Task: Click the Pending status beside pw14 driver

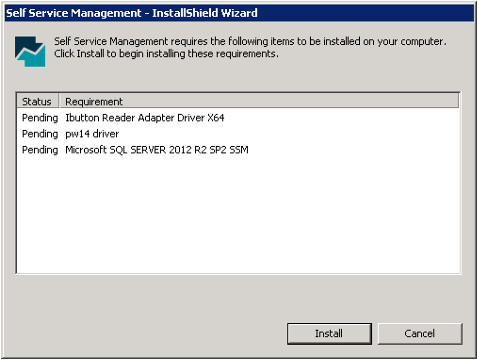Action: pyautogui.click(x=40, y=134)
